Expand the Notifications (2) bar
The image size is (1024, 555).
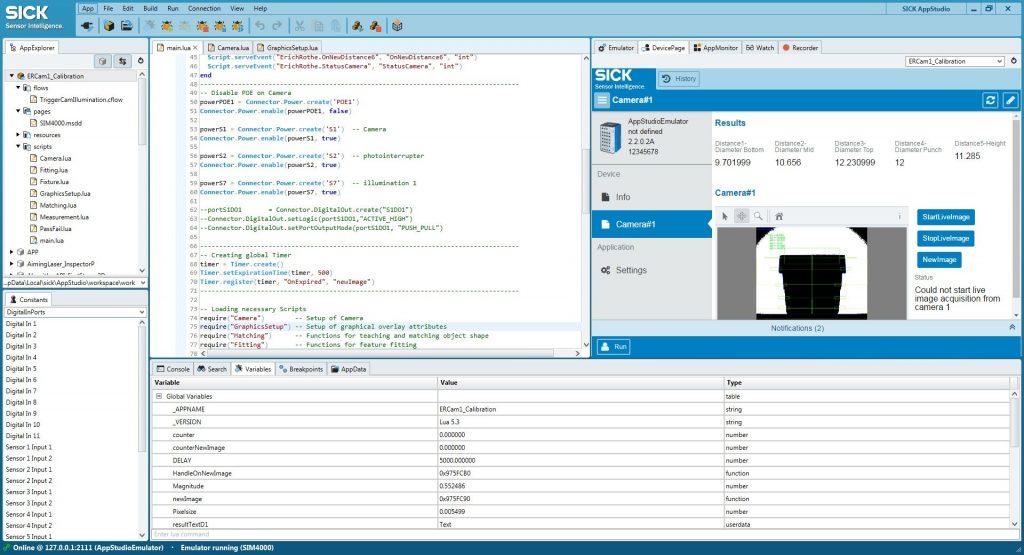point(1011,327)
